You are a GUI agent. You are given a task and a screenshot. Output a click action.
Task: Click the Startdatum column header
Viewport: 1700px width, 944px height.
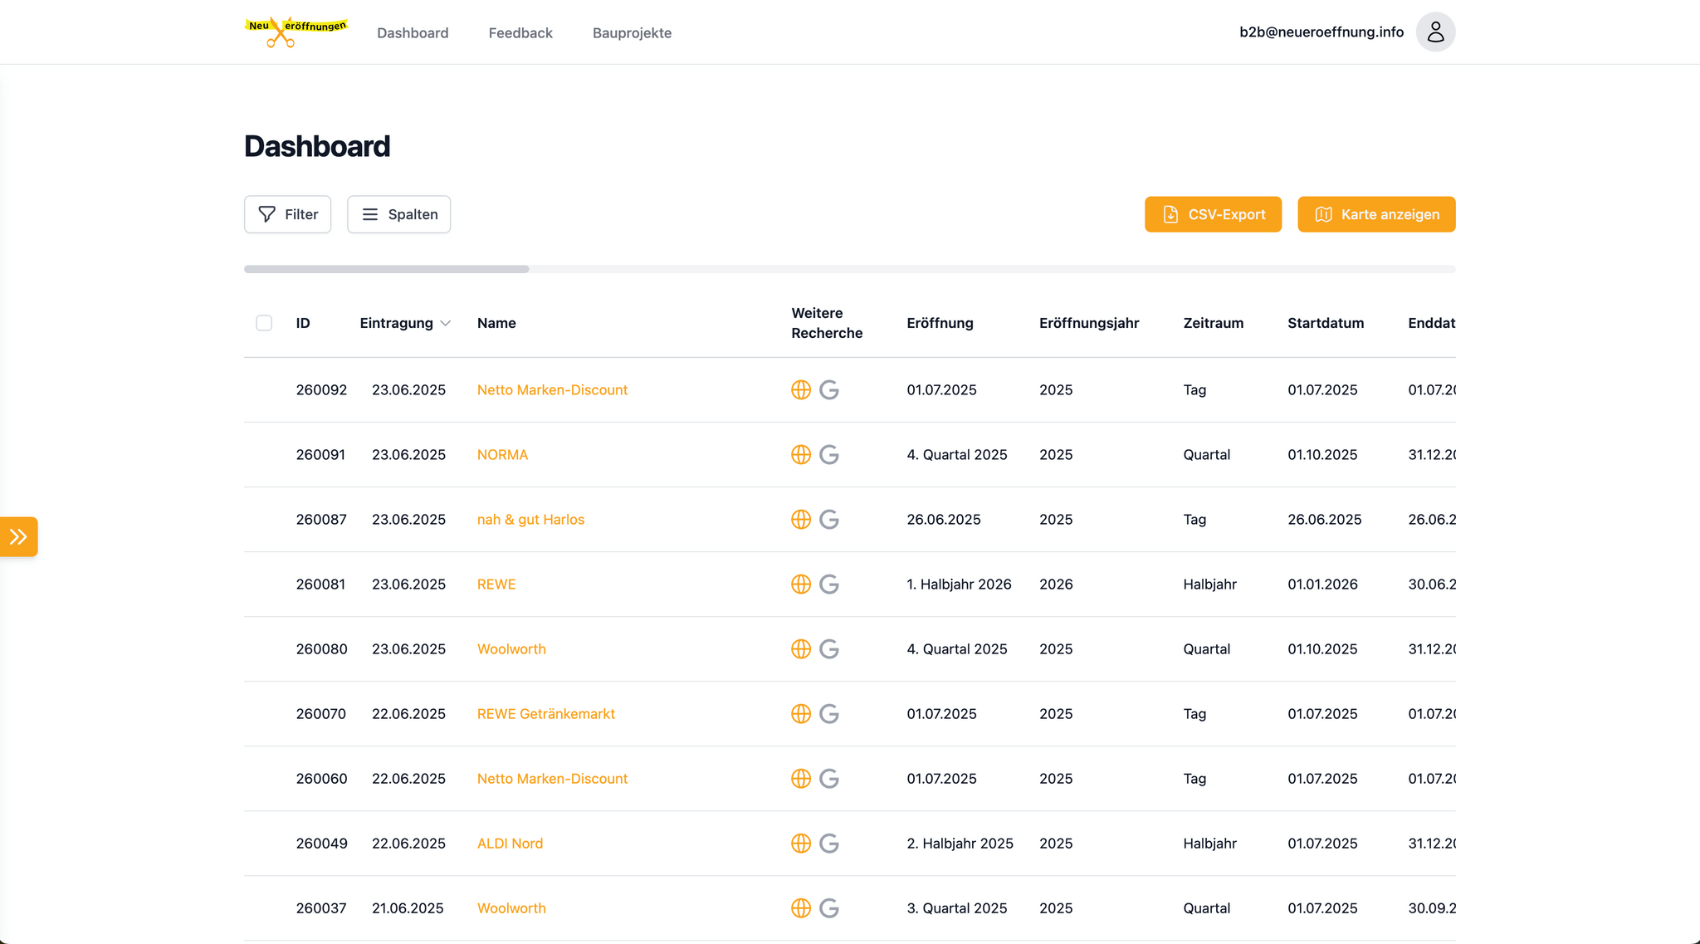1325,323
